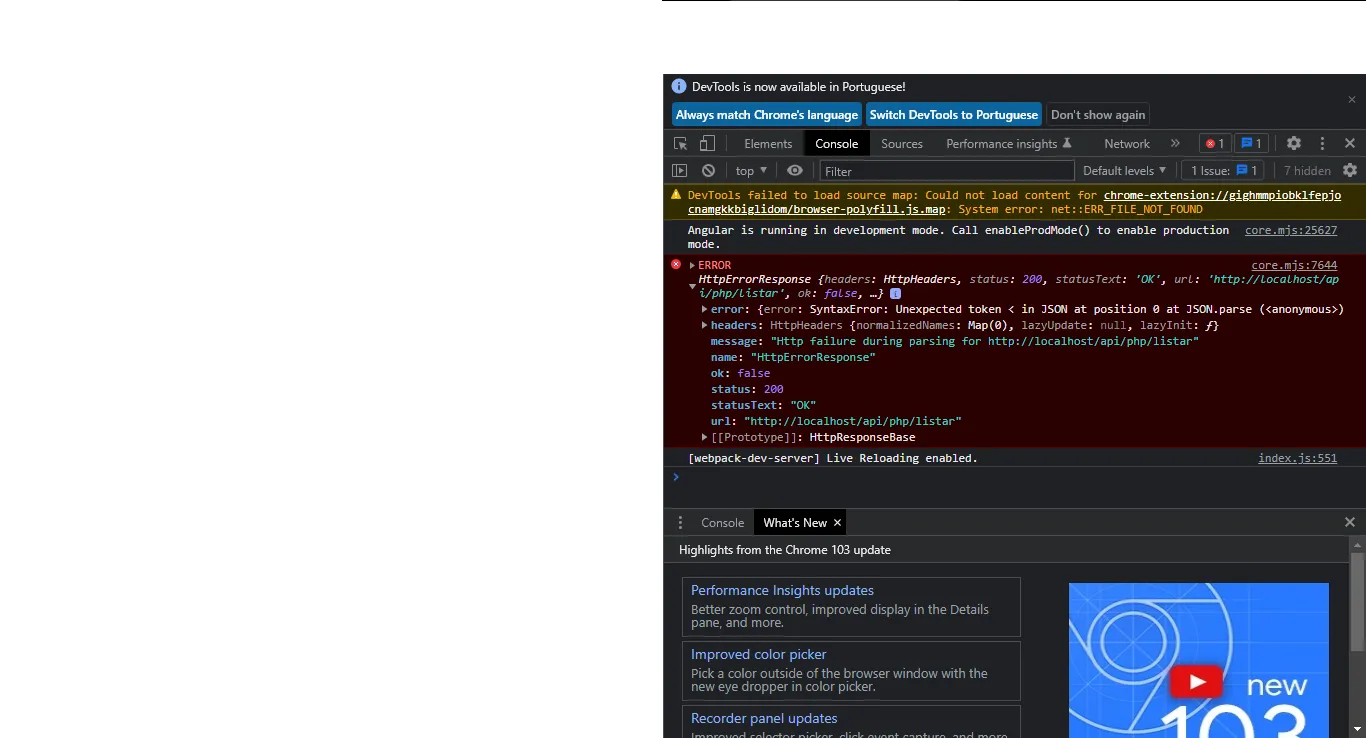1366x738 pixels.
Task: Click the red error count badge
Action: tap(1215, 144)
